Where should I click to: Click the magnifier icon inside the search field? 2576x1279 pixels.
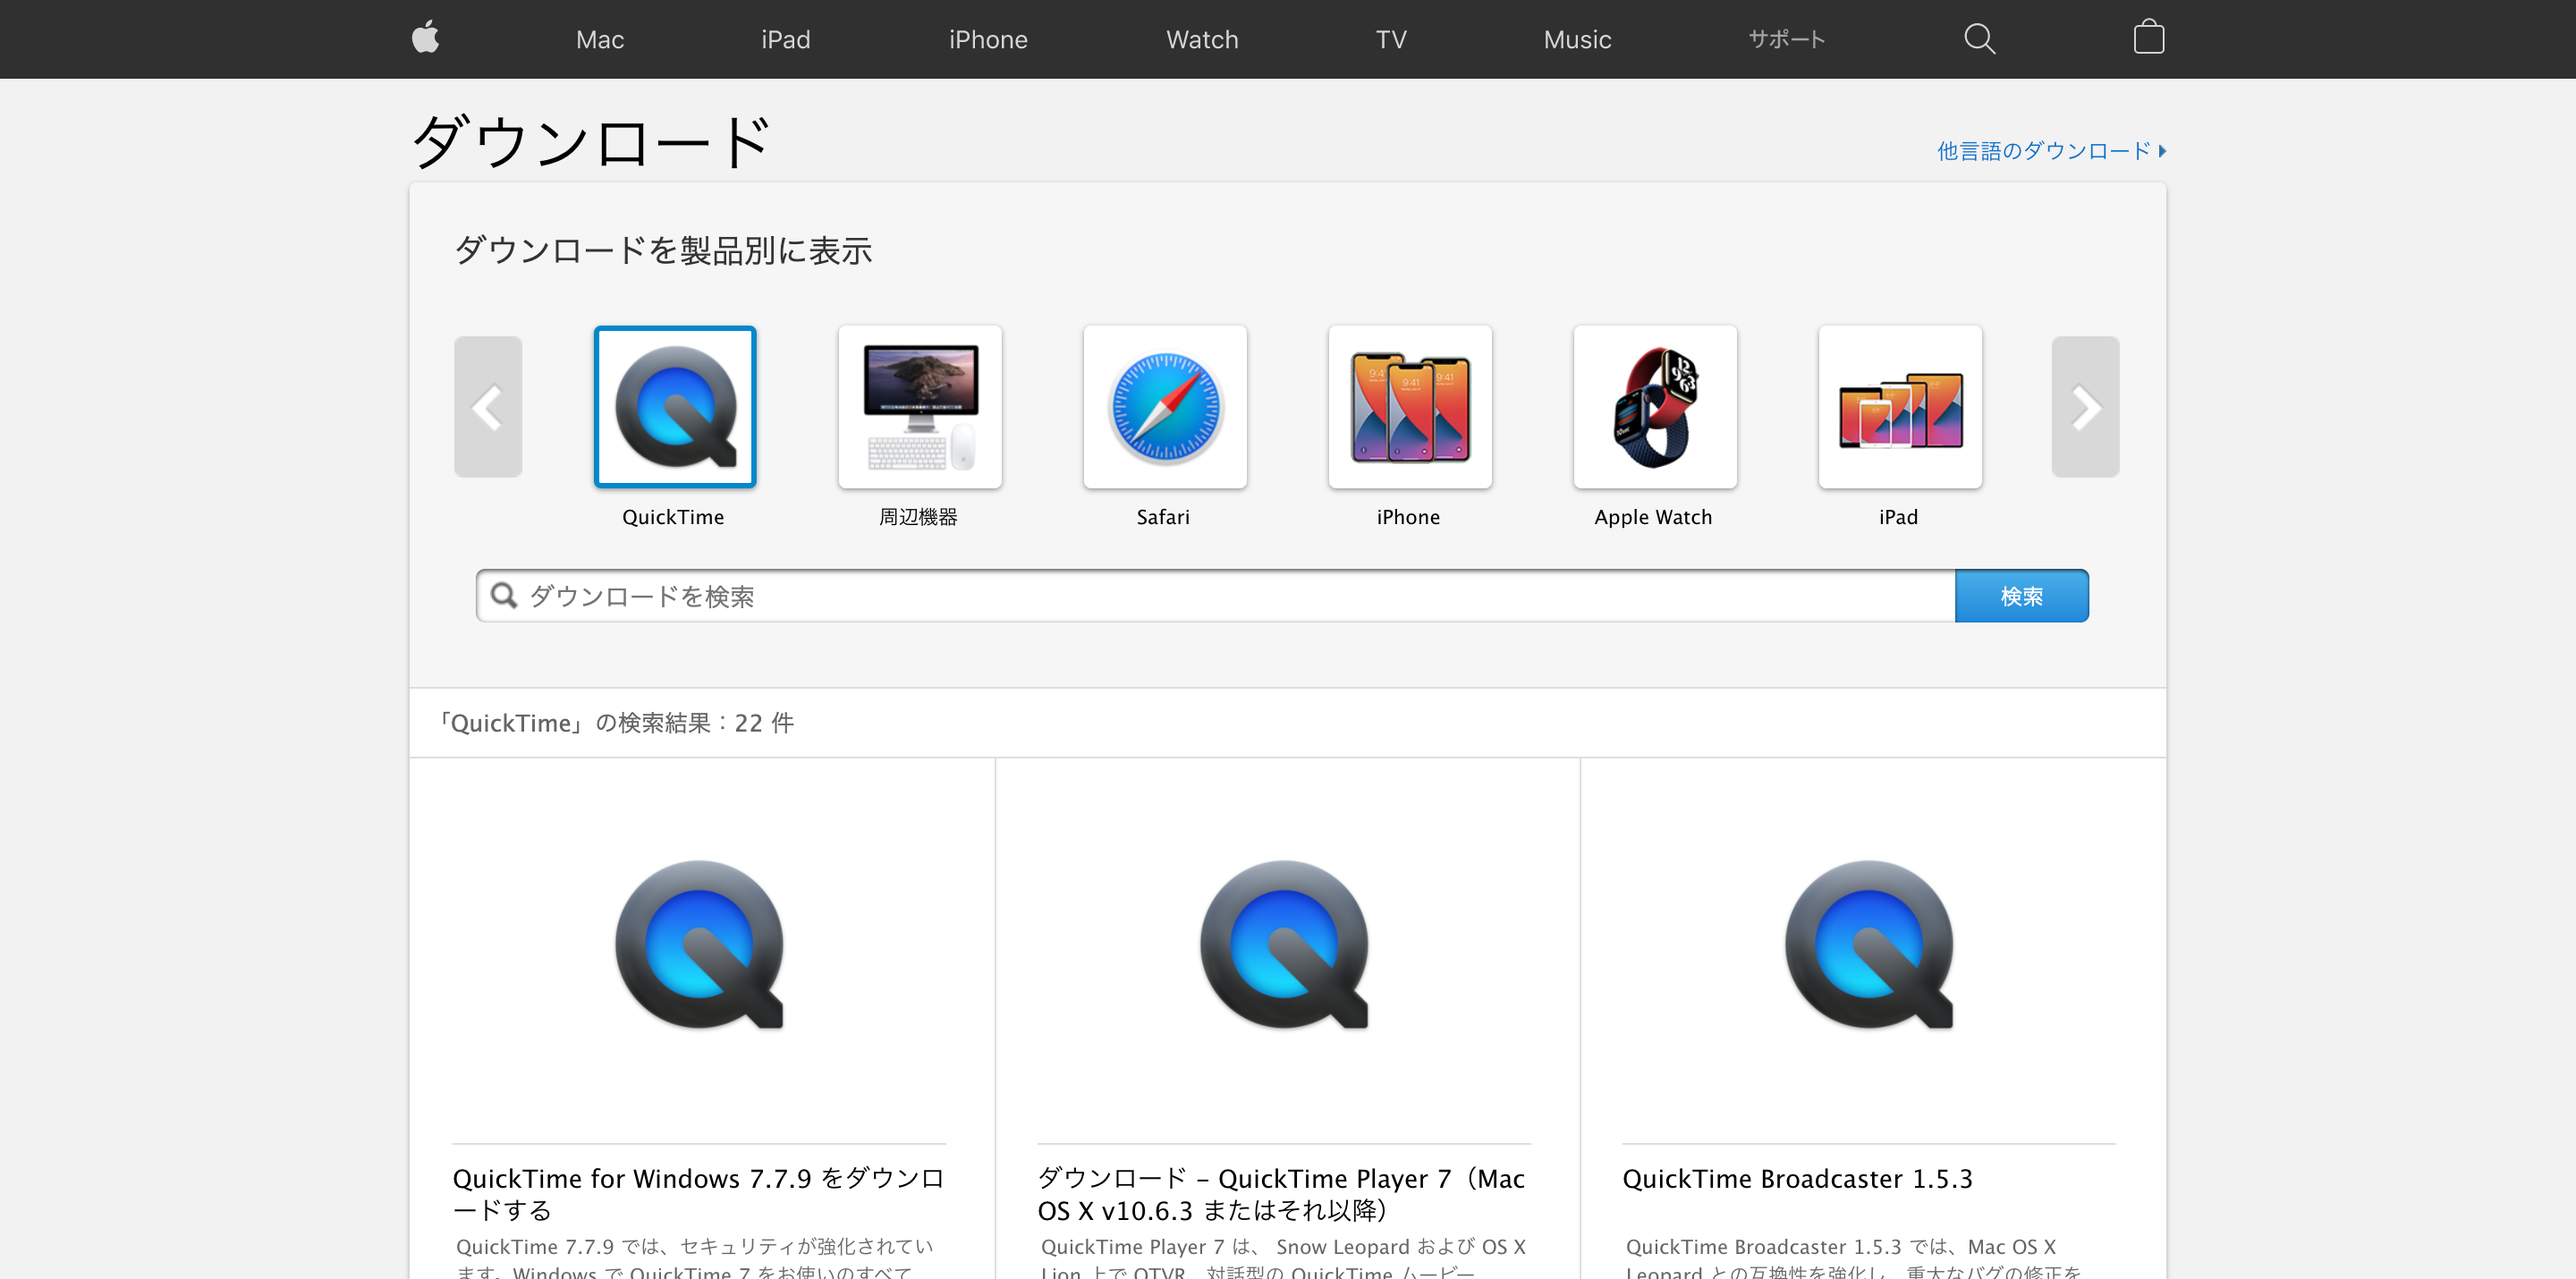pyautogui.click(x=504, y=596)
